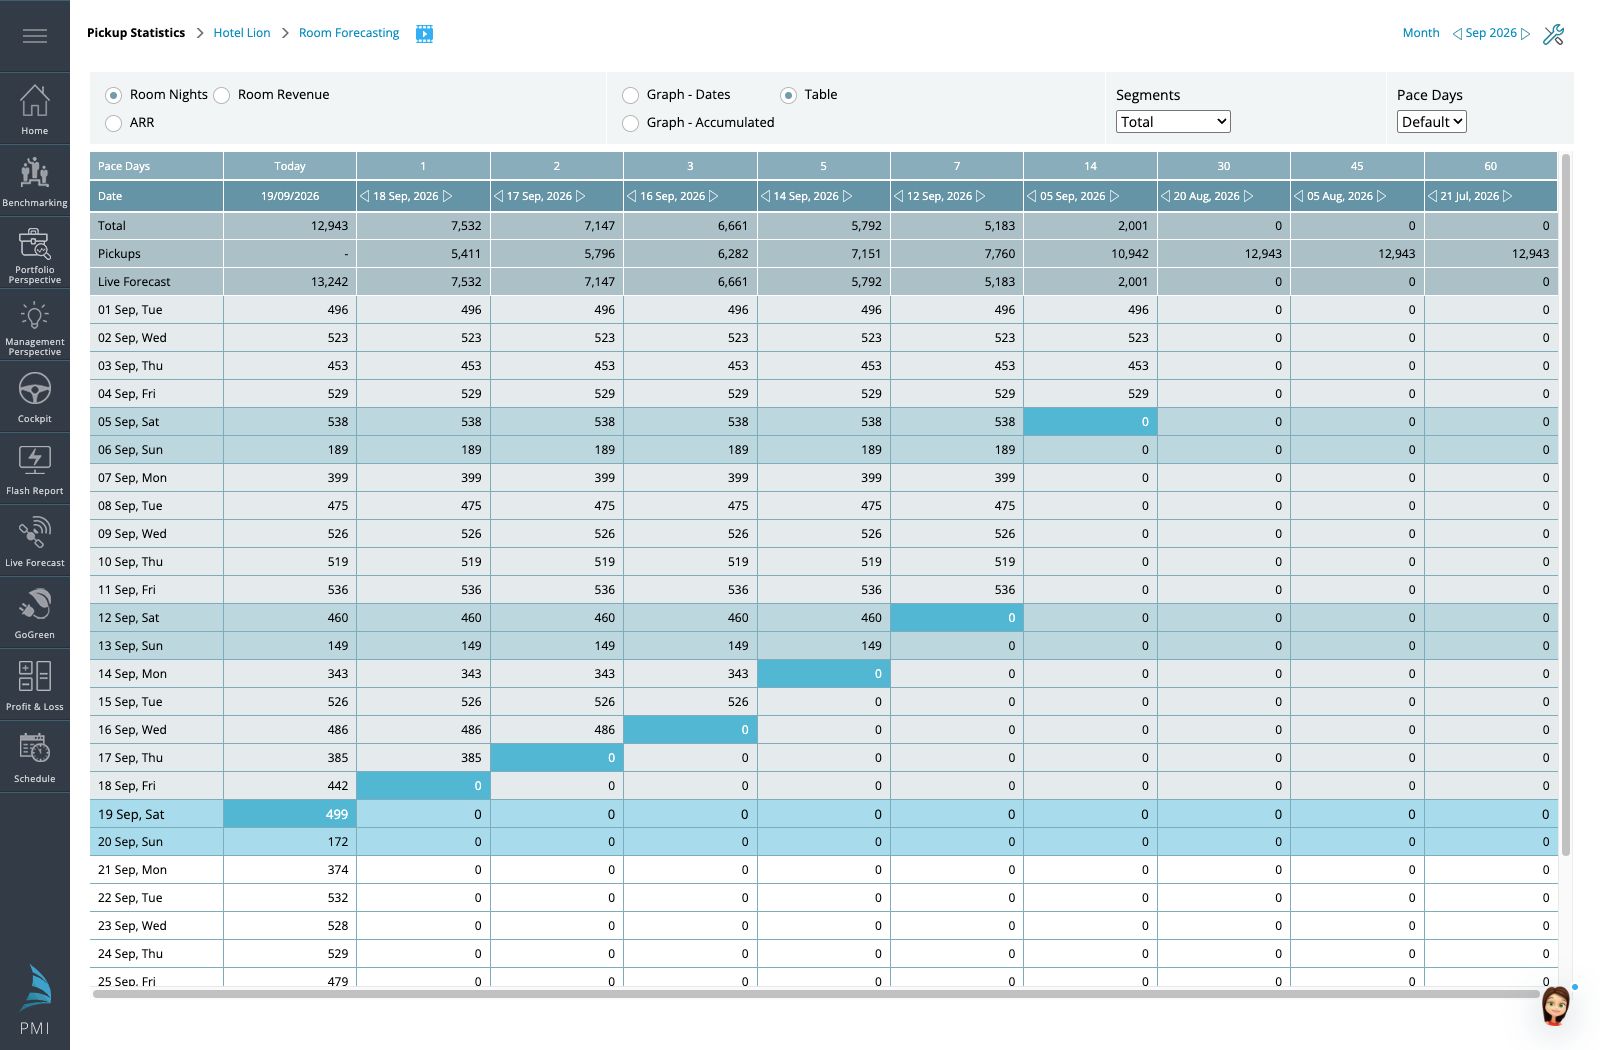Open Schedule in sidebar

tap(35, 758)
